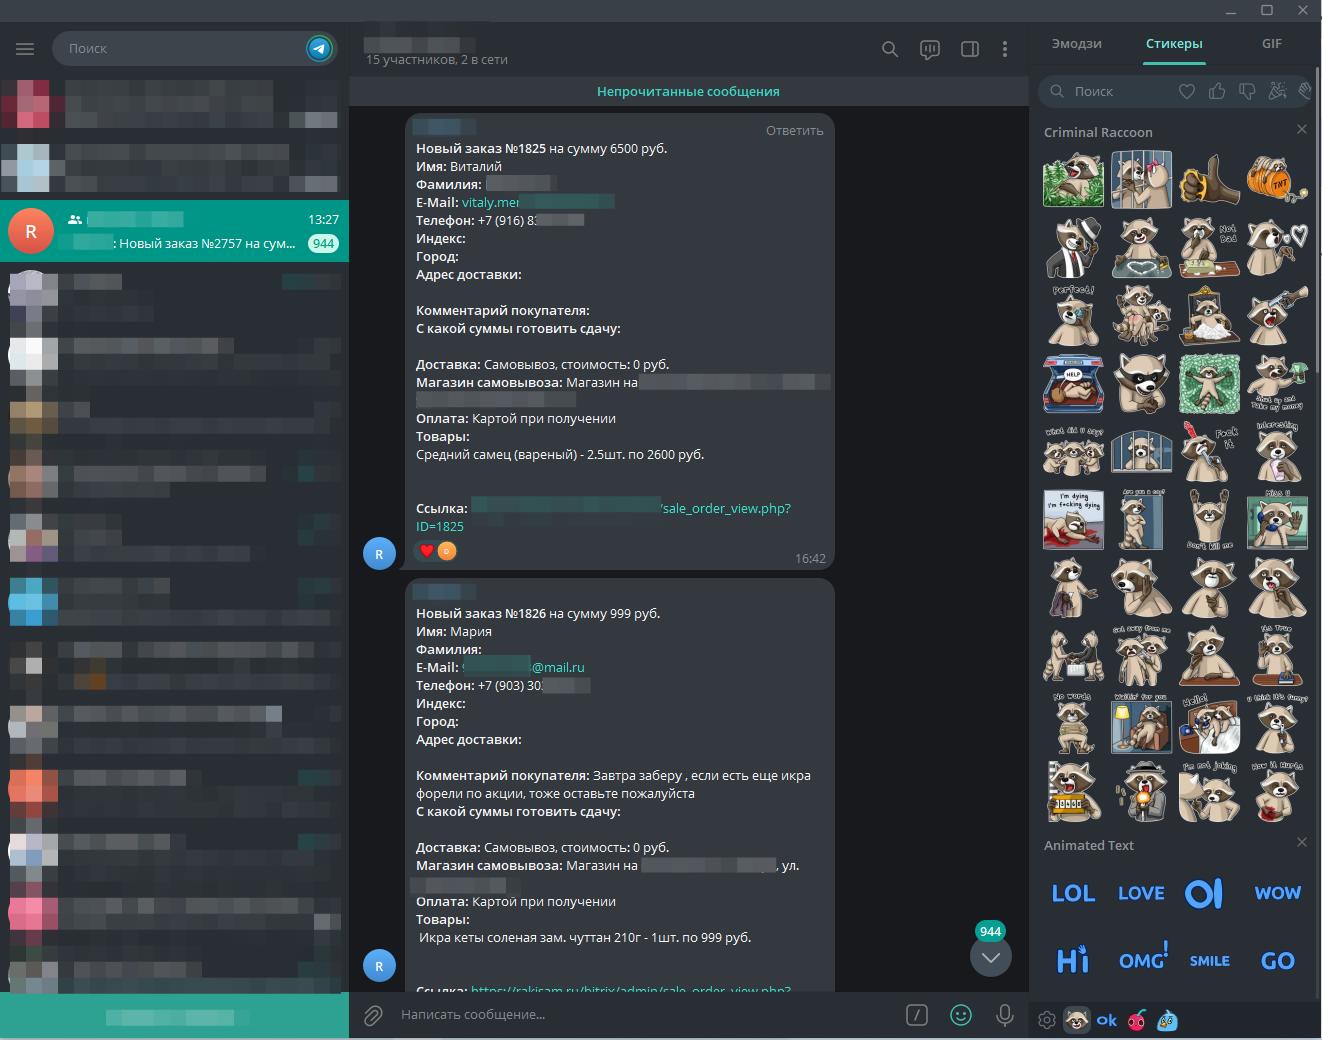Jump to the ok sticker set in footer
Viewport: 1322px width, 1040px height.
1106,1020
